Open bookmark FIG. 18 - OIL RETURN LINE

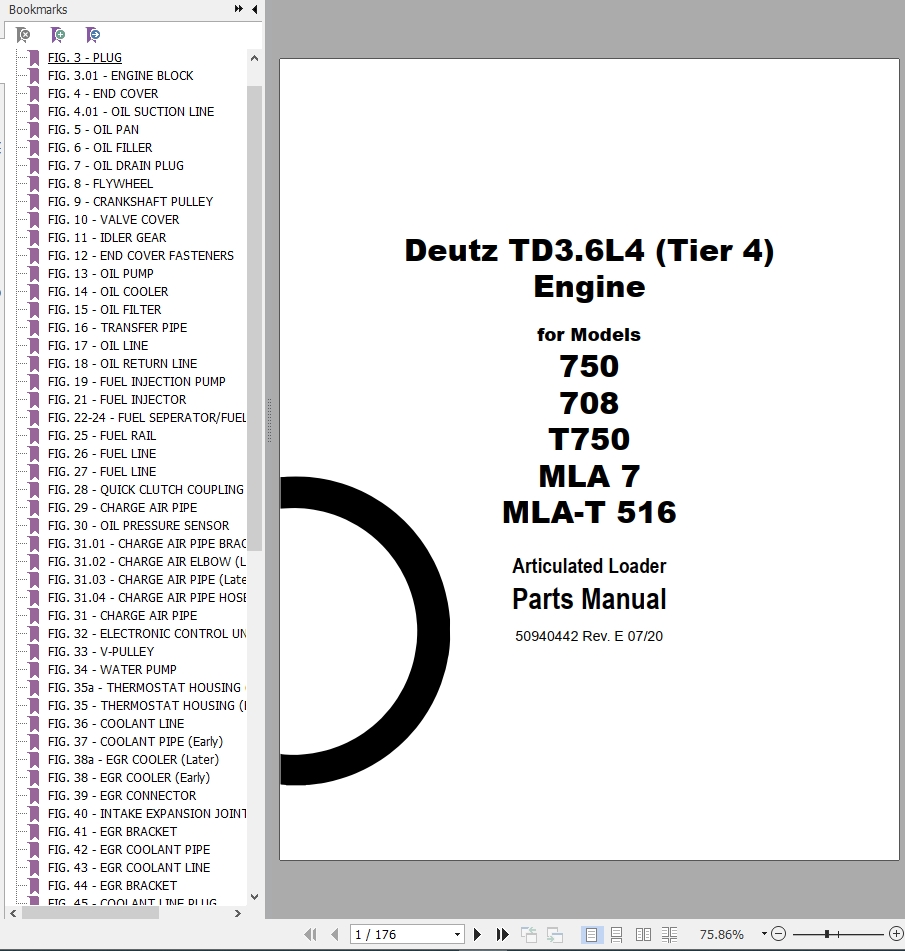pyautogui.click(x=123, y=364)
